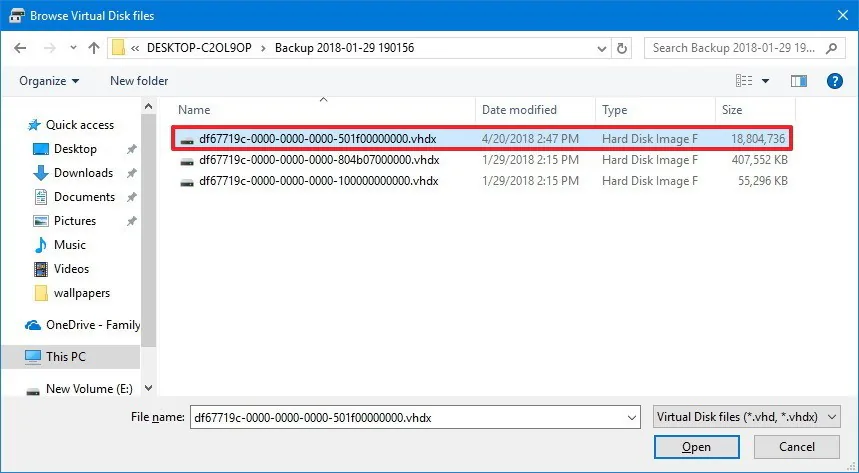
Task: Refresh the current folder view
Action: [x=622, y=48]
